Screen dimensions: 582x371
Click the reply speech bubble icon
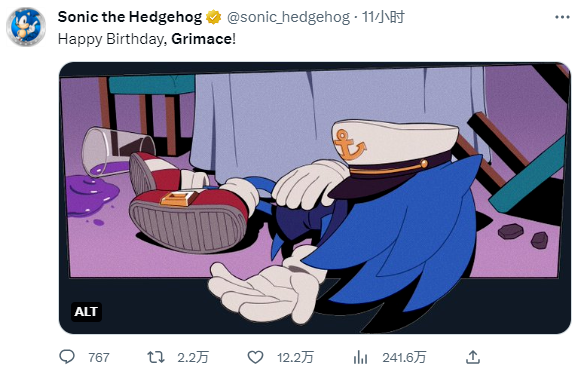(67, 357)
